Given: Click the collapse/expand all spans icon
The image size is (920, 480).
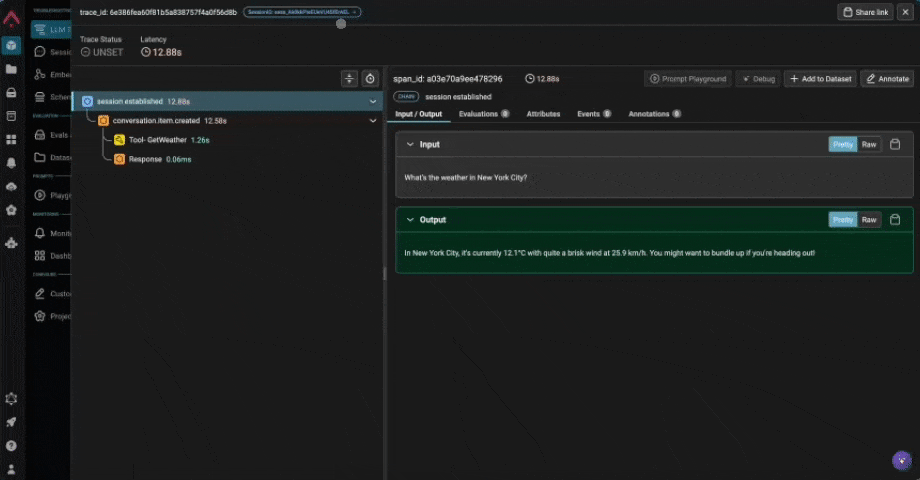Looking at the screenshot, I should point(349,79).
